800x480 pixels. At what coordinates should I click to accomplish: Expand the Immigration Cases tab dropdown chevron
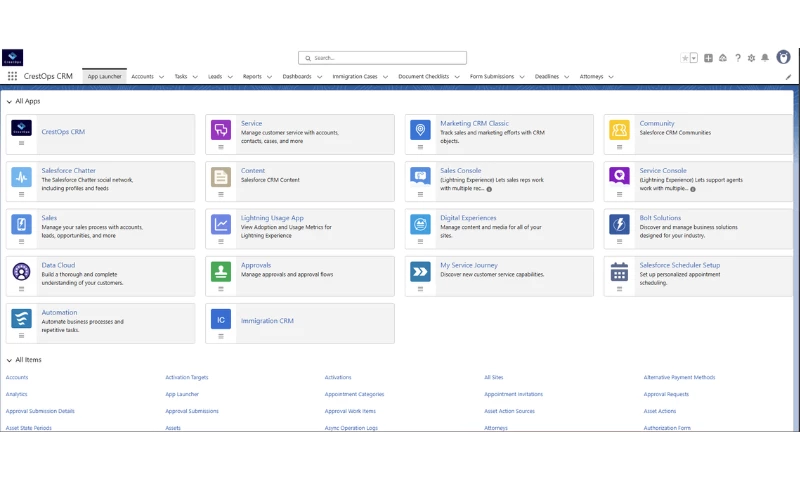click(386, 76)
